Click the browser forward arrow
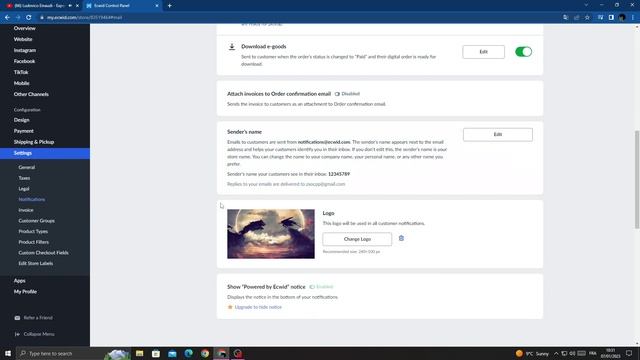 click(18, 18)
